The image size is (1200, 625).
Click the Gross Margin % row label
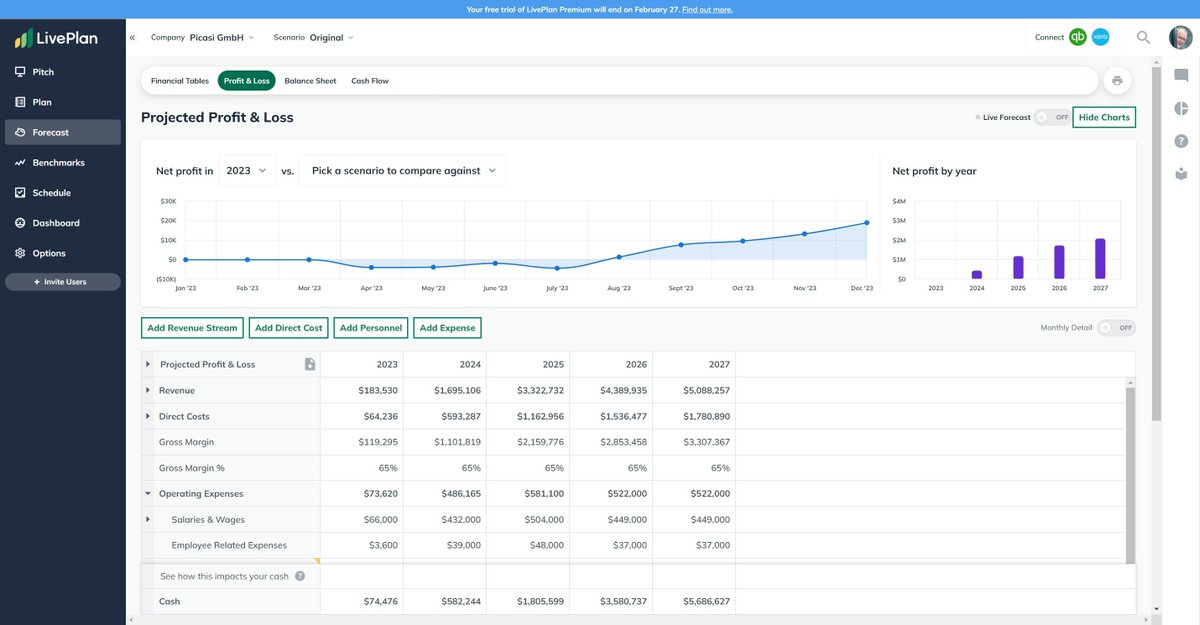[191, 468]
